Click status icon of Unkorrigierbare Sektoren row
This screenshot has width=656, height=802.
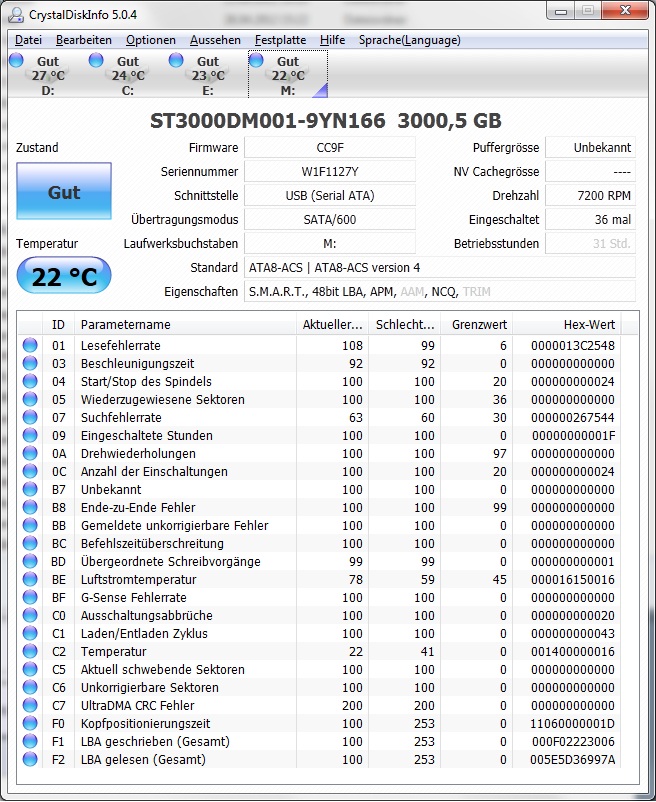(x=30, y=687)
